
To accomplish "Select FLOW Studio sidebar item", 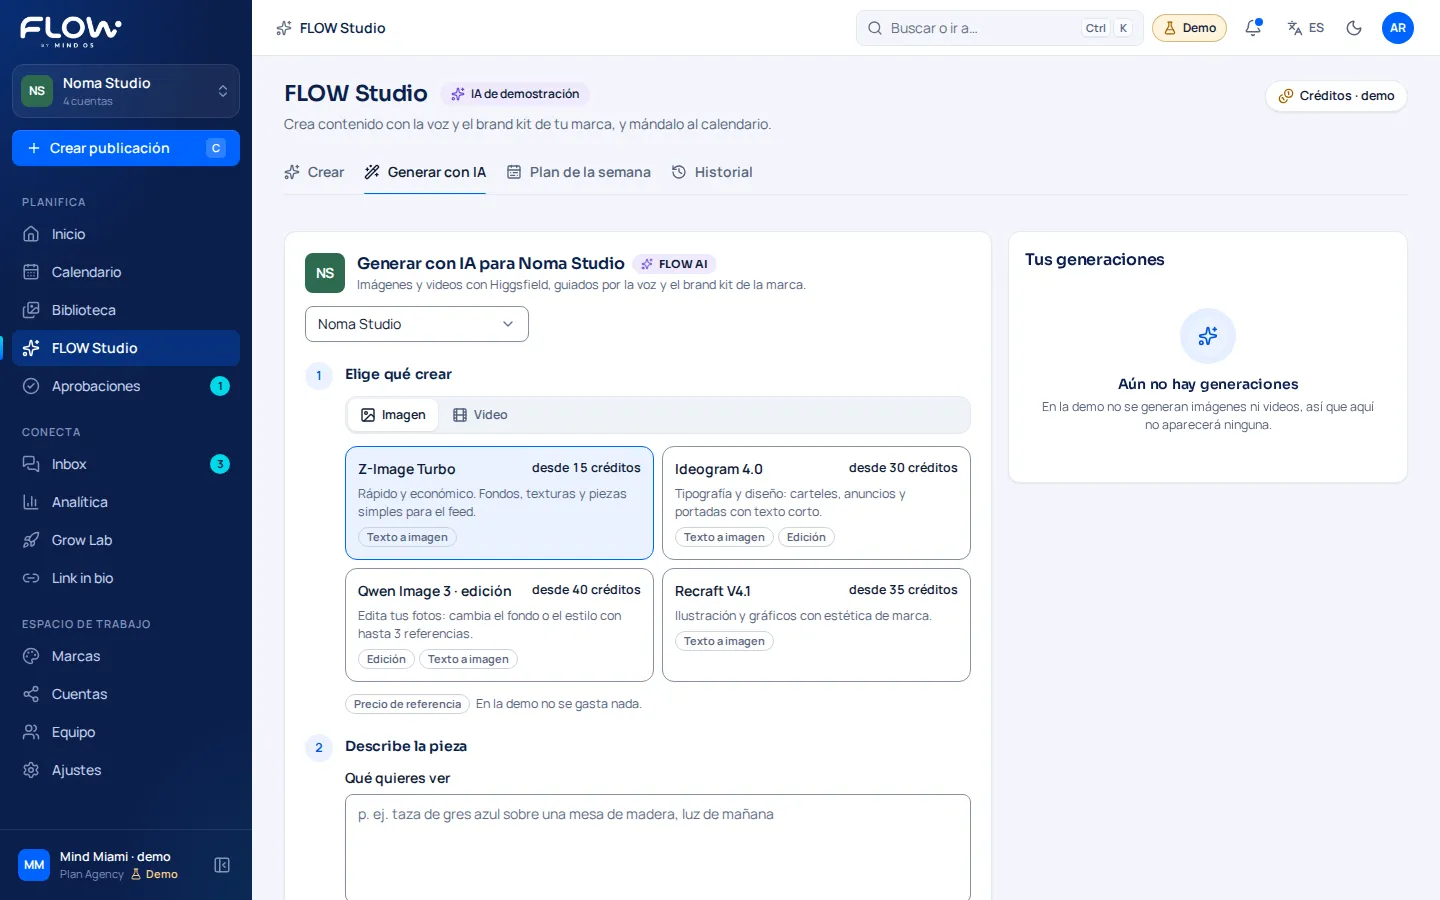I will pos(126,348).
